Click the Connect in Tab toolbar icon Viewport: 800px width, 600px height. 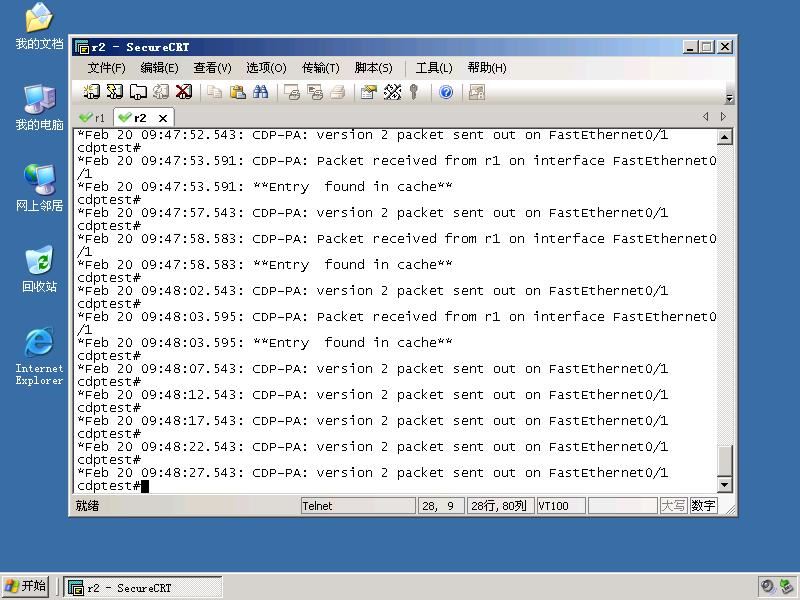pyautogui.click(x=138, y=92)
